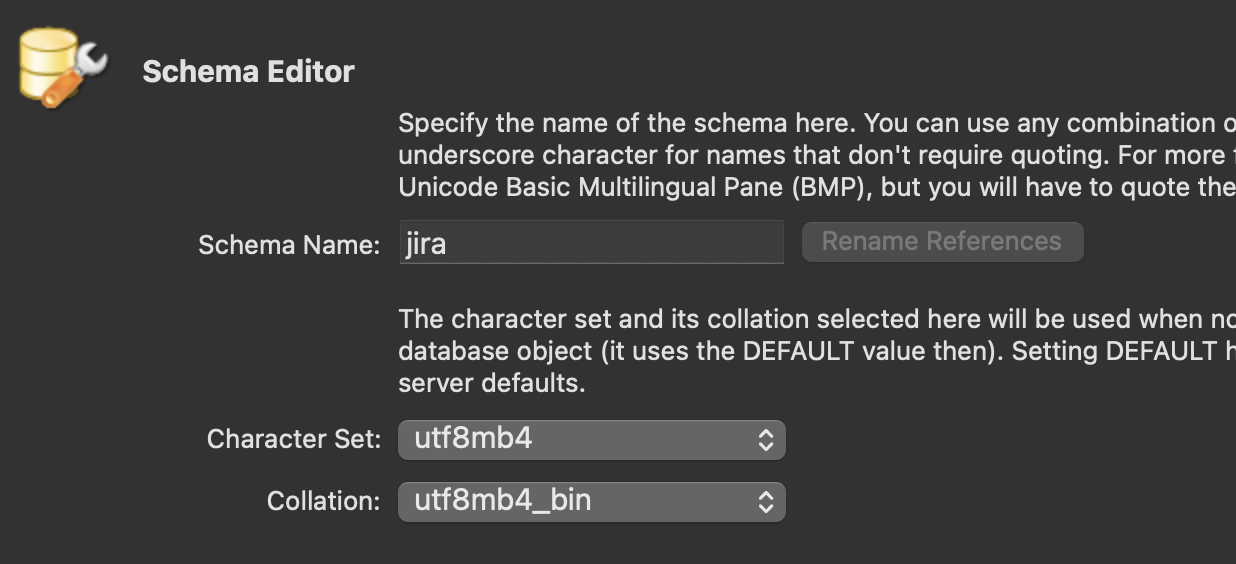Screen dimensions: 1236x564
Task: Click the Character Set up-down arrows
Action: coord(765,440)
